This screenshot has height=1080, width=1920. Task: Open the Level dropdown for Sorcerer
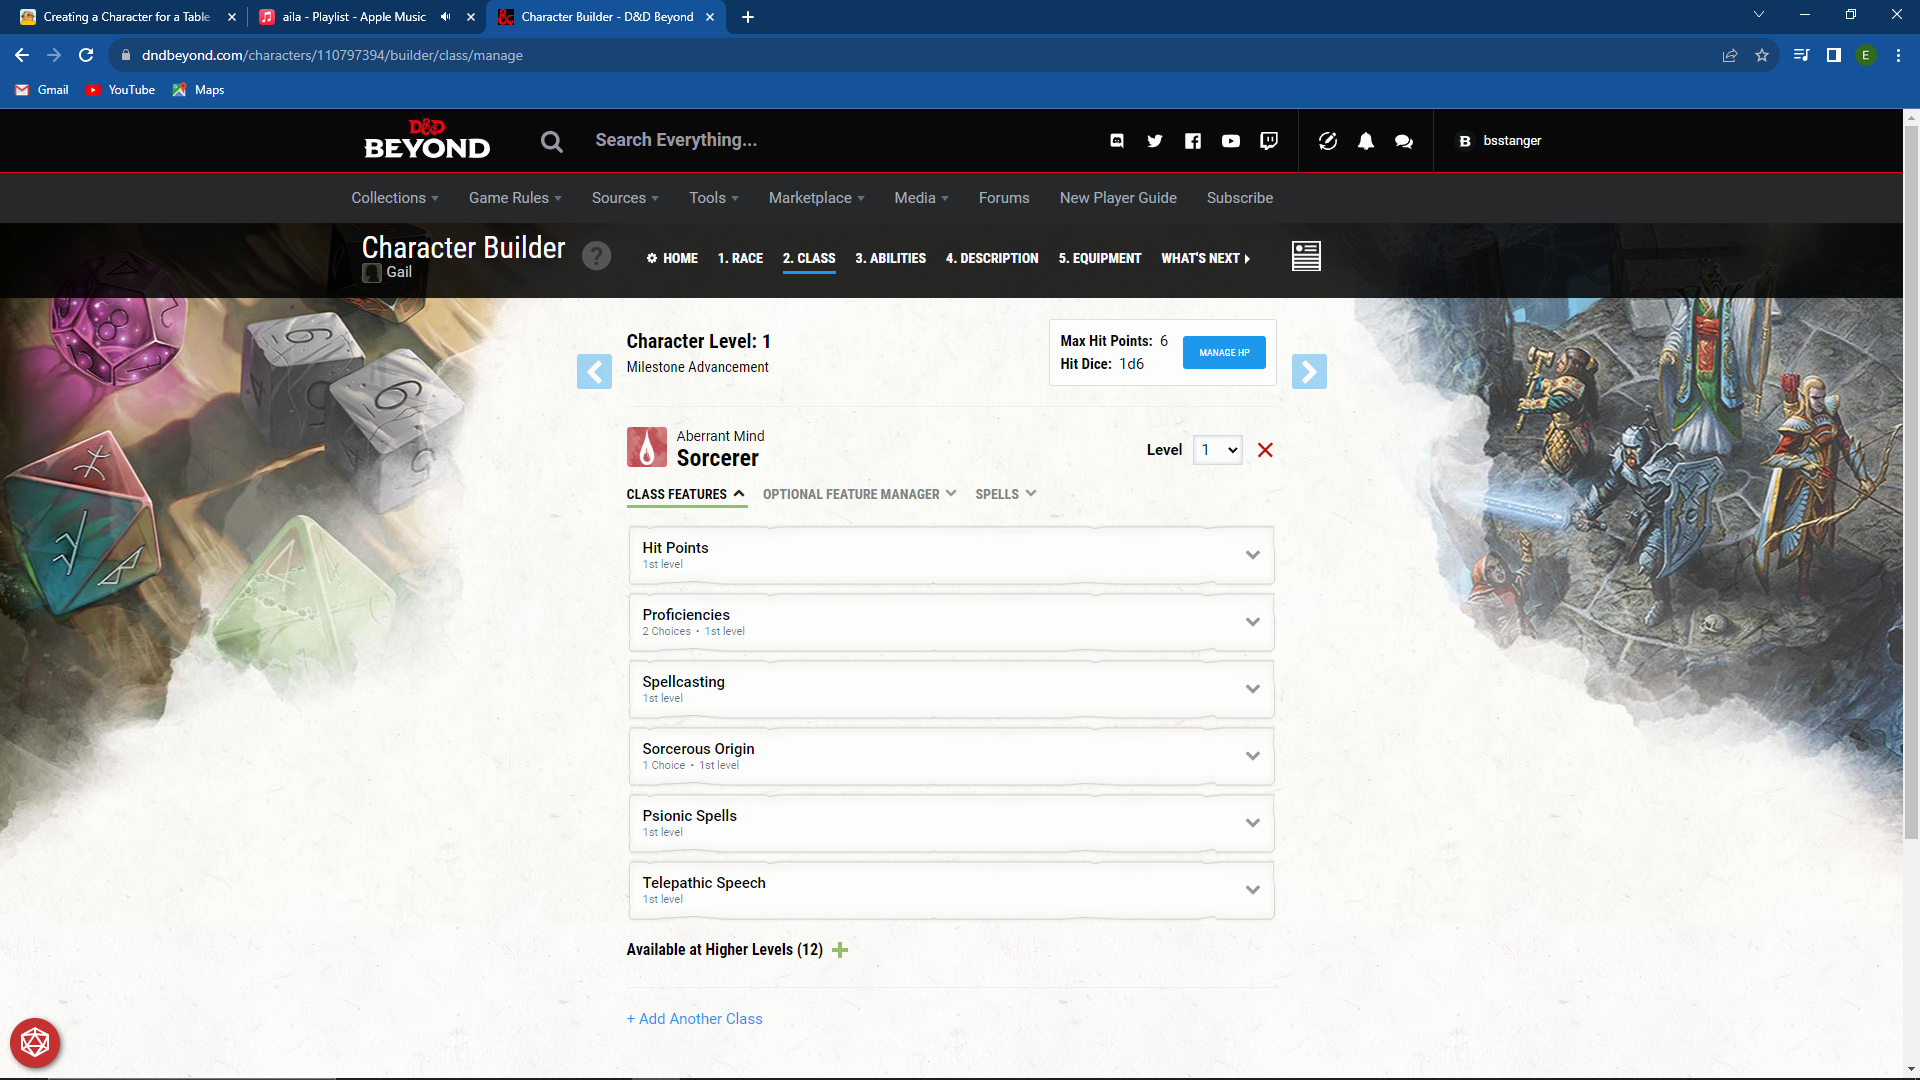(1218, 450)
